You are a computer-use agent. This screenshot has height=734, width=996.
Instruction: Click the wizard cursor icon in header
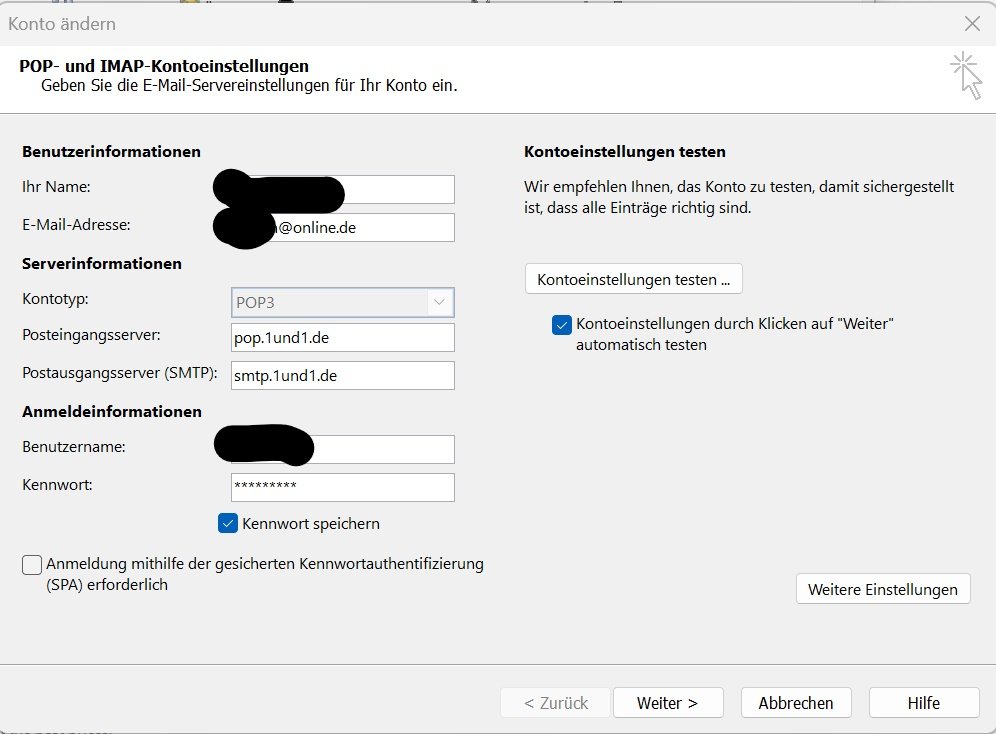pos(966,75)
